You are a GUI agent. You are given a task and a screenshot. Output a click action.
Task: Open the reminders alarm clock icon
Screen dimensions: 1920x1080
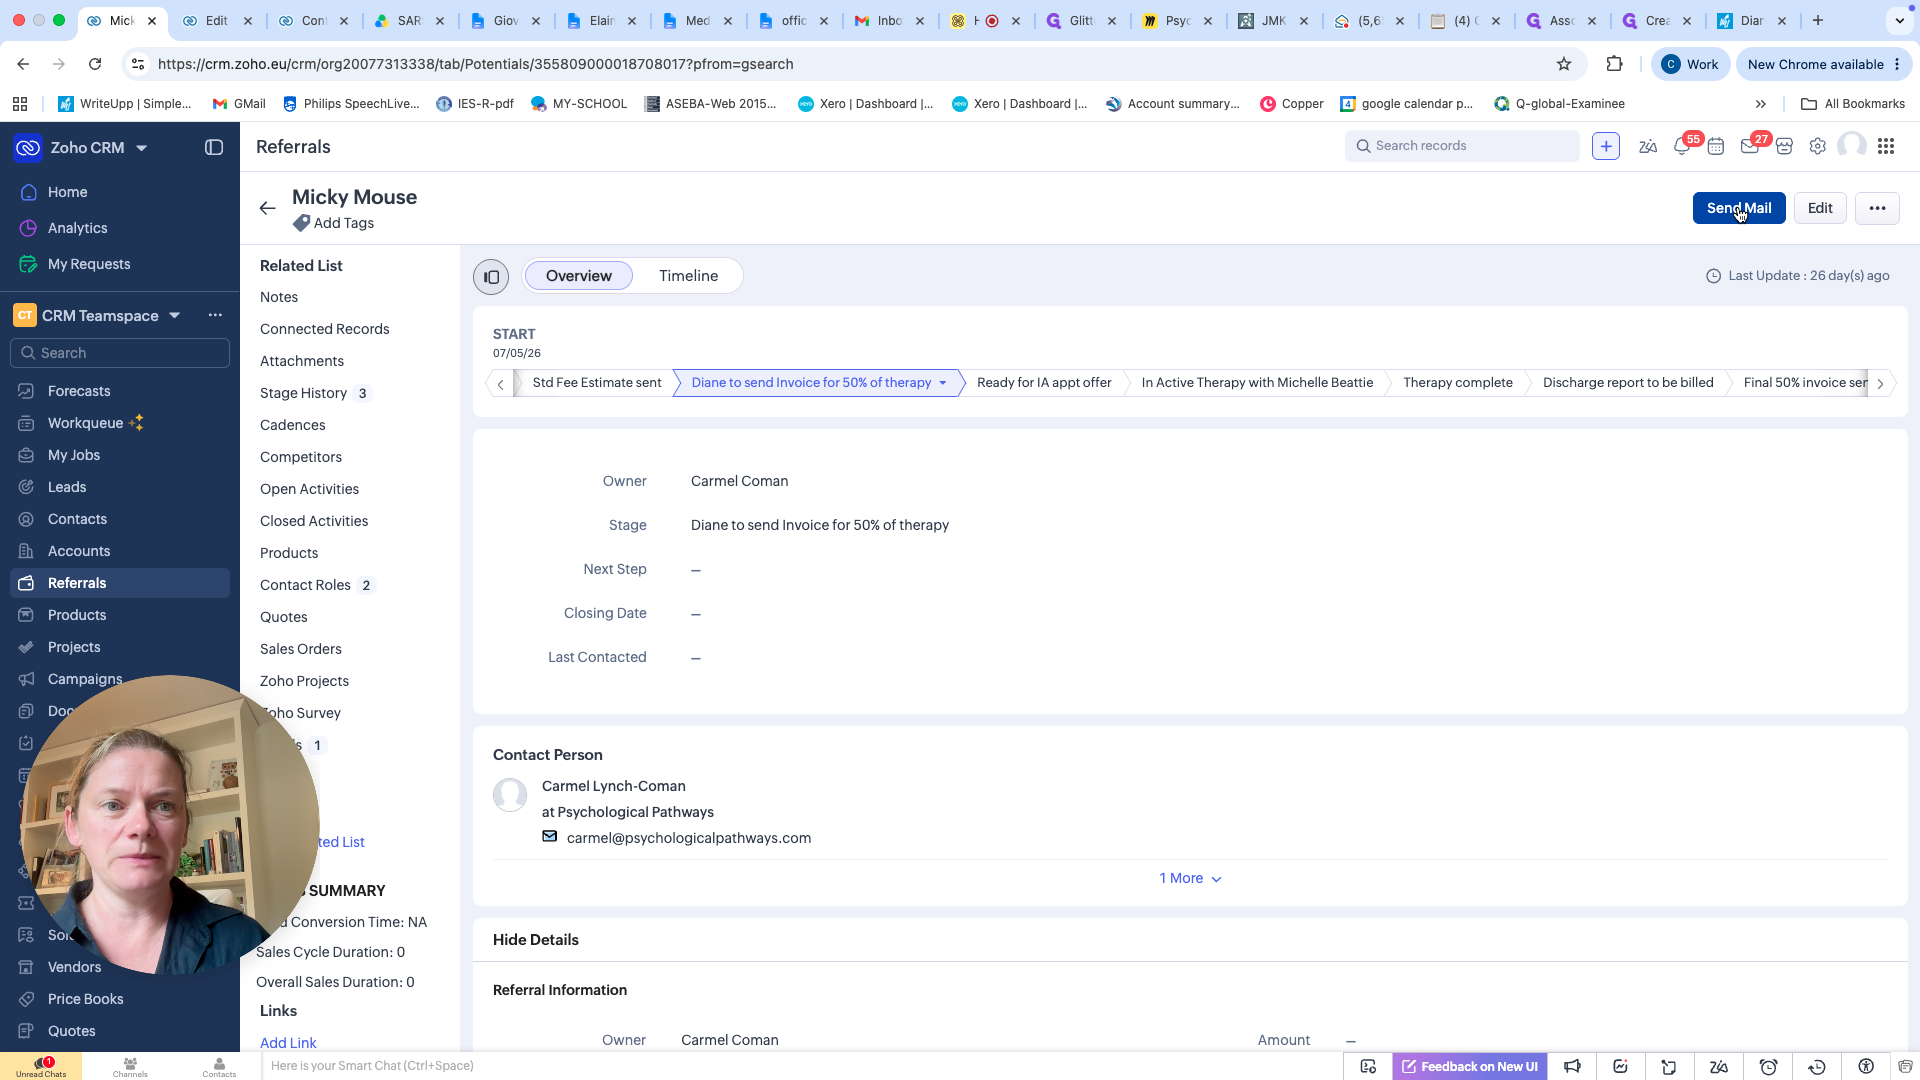click(1768, 1067)
